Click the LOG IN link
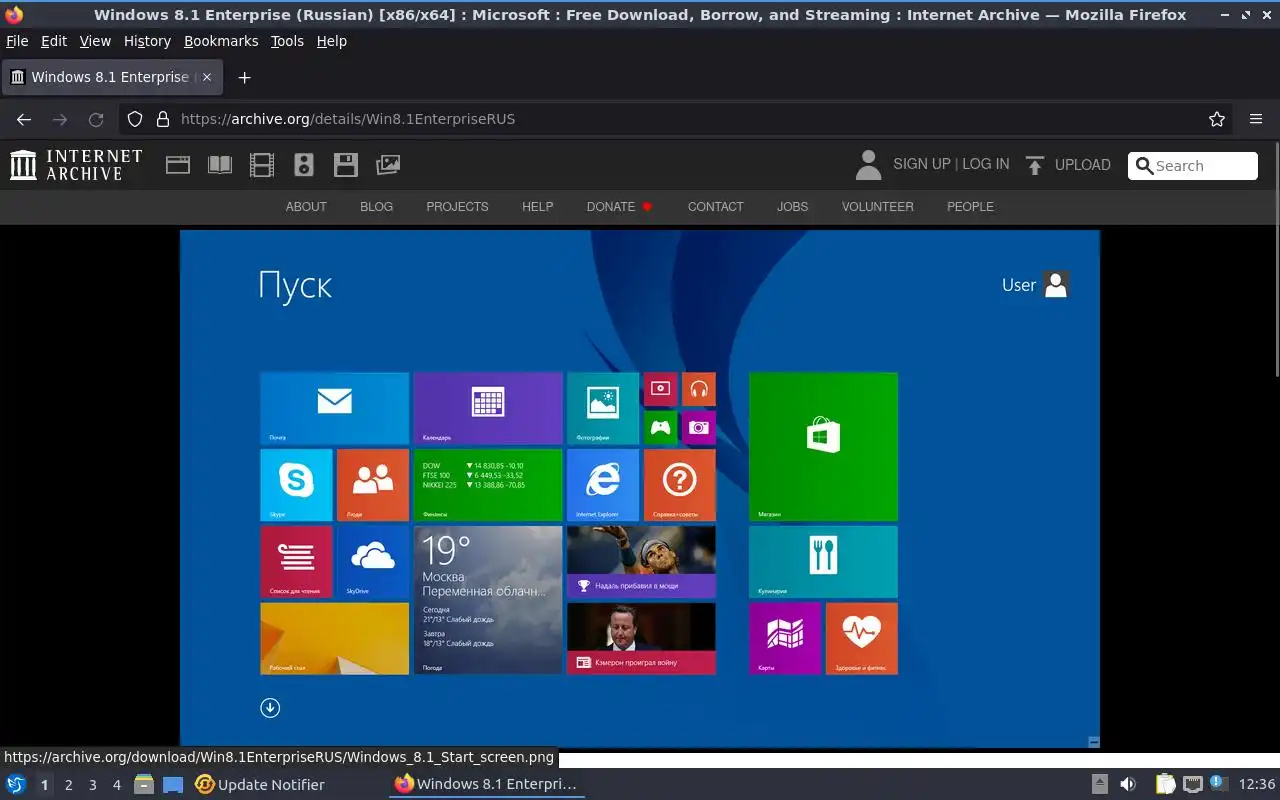 986,164
